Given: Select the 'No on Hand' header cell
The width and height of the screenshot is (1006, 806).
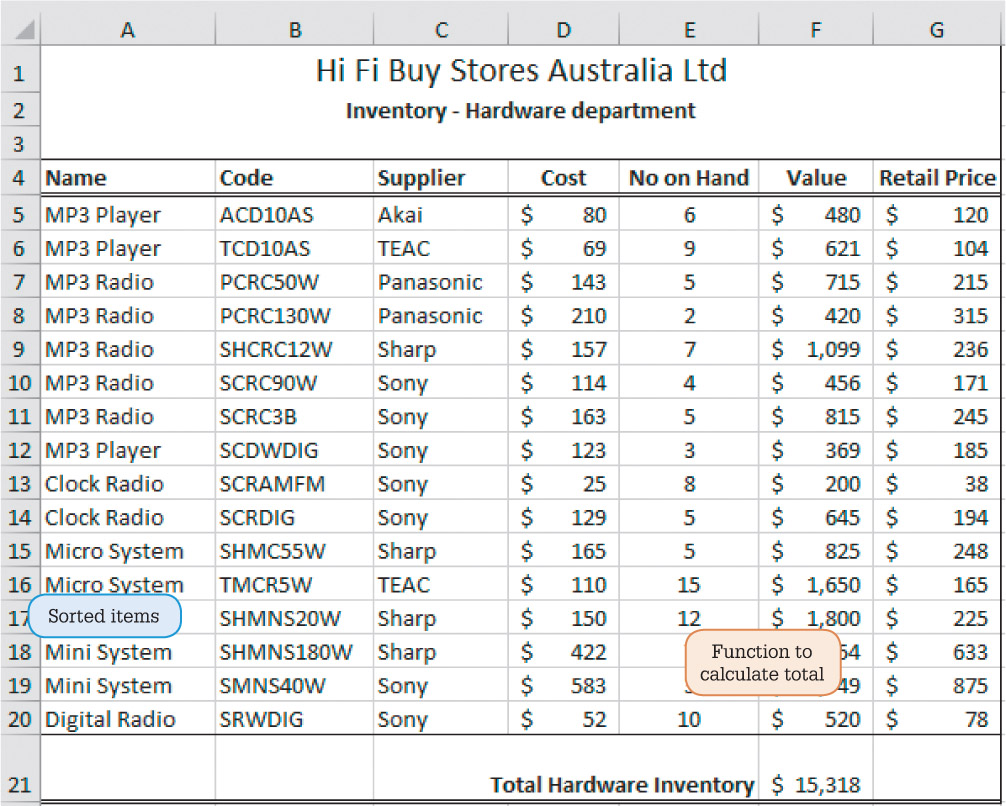Looking at the screenshot, I should pyautogui.click(x=689, y=178).
